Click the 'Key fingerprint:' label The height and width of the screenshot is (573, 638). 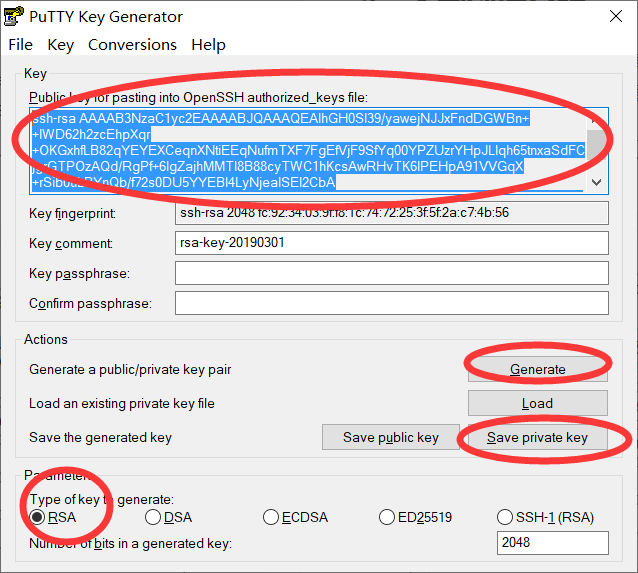[72, 214]
